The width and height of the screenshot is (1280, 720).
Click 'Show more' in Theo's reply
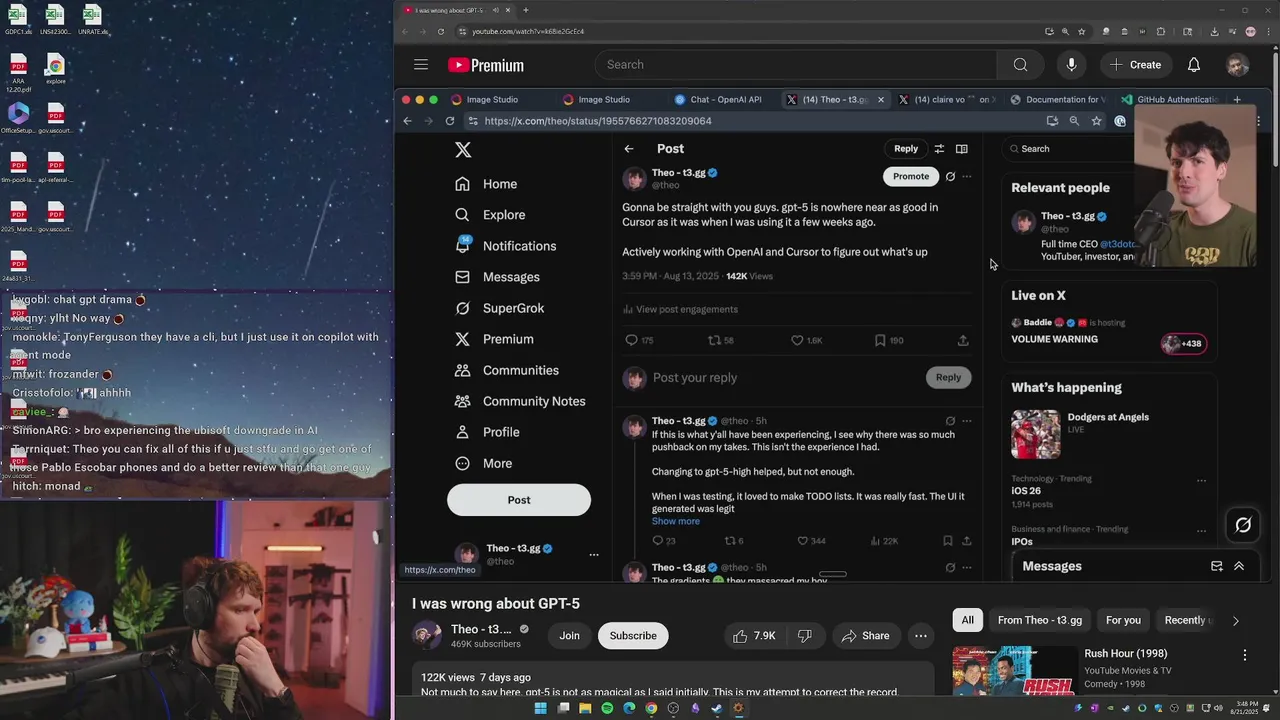(676, 521)
